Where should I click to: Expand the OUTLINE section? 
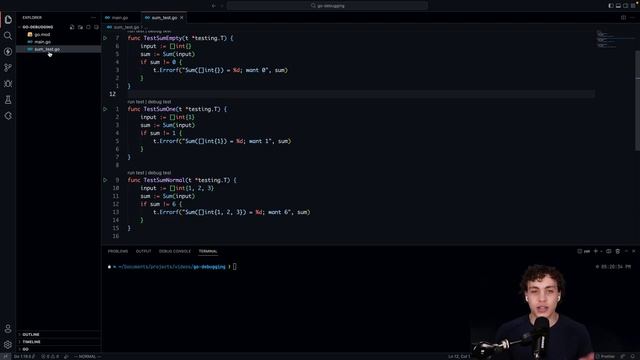click(x=58, y=334)
